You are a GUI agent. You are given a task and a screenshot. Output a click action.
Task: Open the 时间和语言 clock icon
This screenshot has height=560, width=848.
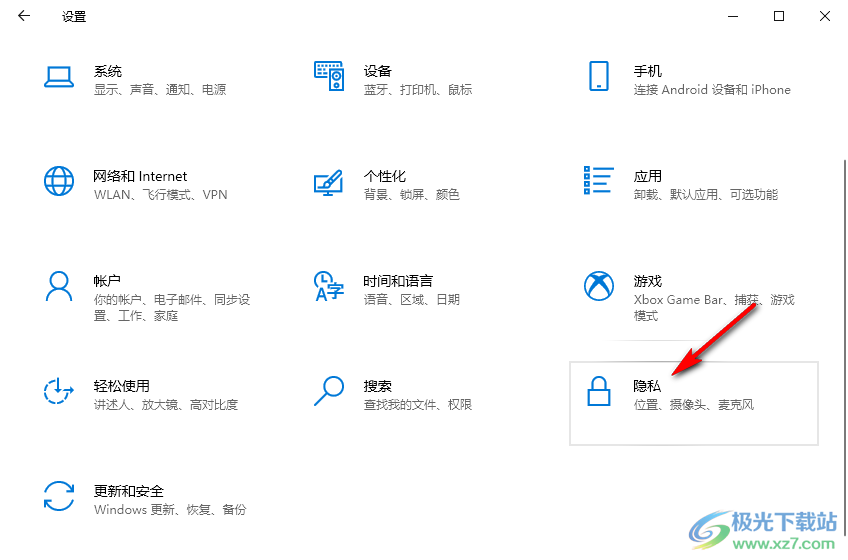pos(329,286)
